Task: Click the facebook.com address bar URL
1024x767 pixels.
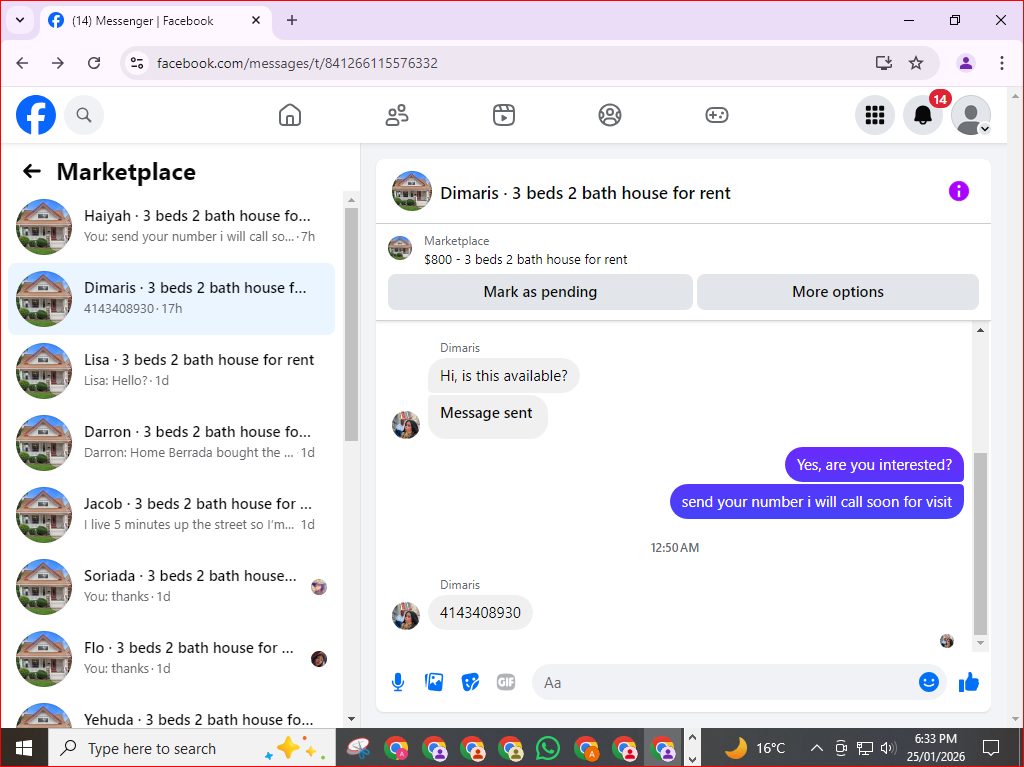Action: [297, 63]
